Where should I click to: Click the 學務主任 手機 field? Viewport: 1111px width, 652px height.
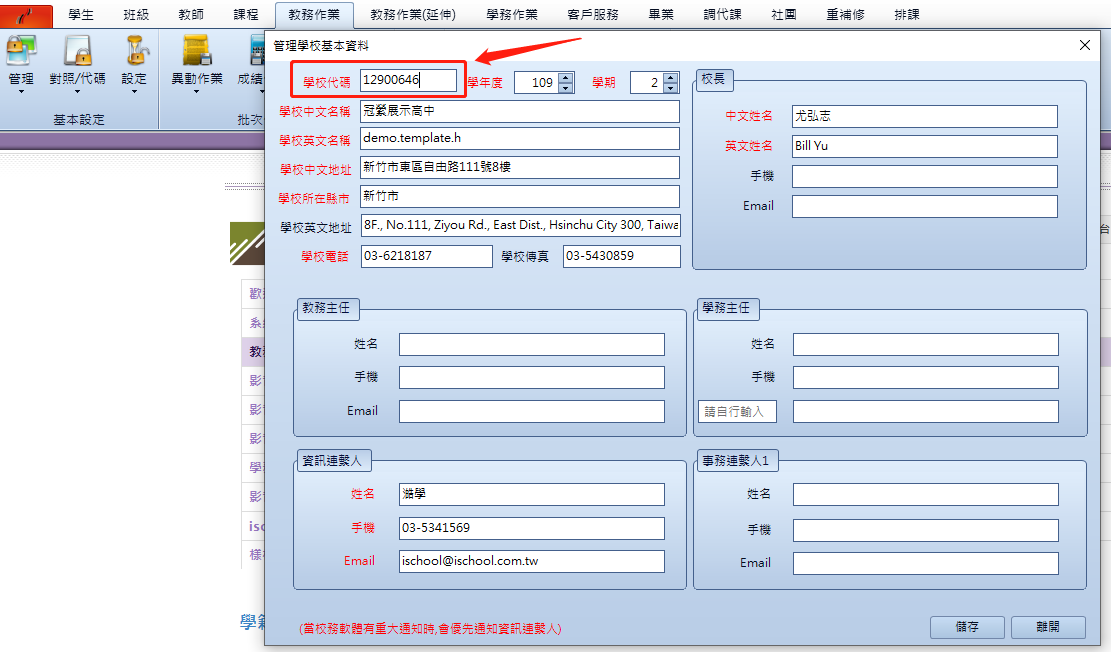click(925, 377)
